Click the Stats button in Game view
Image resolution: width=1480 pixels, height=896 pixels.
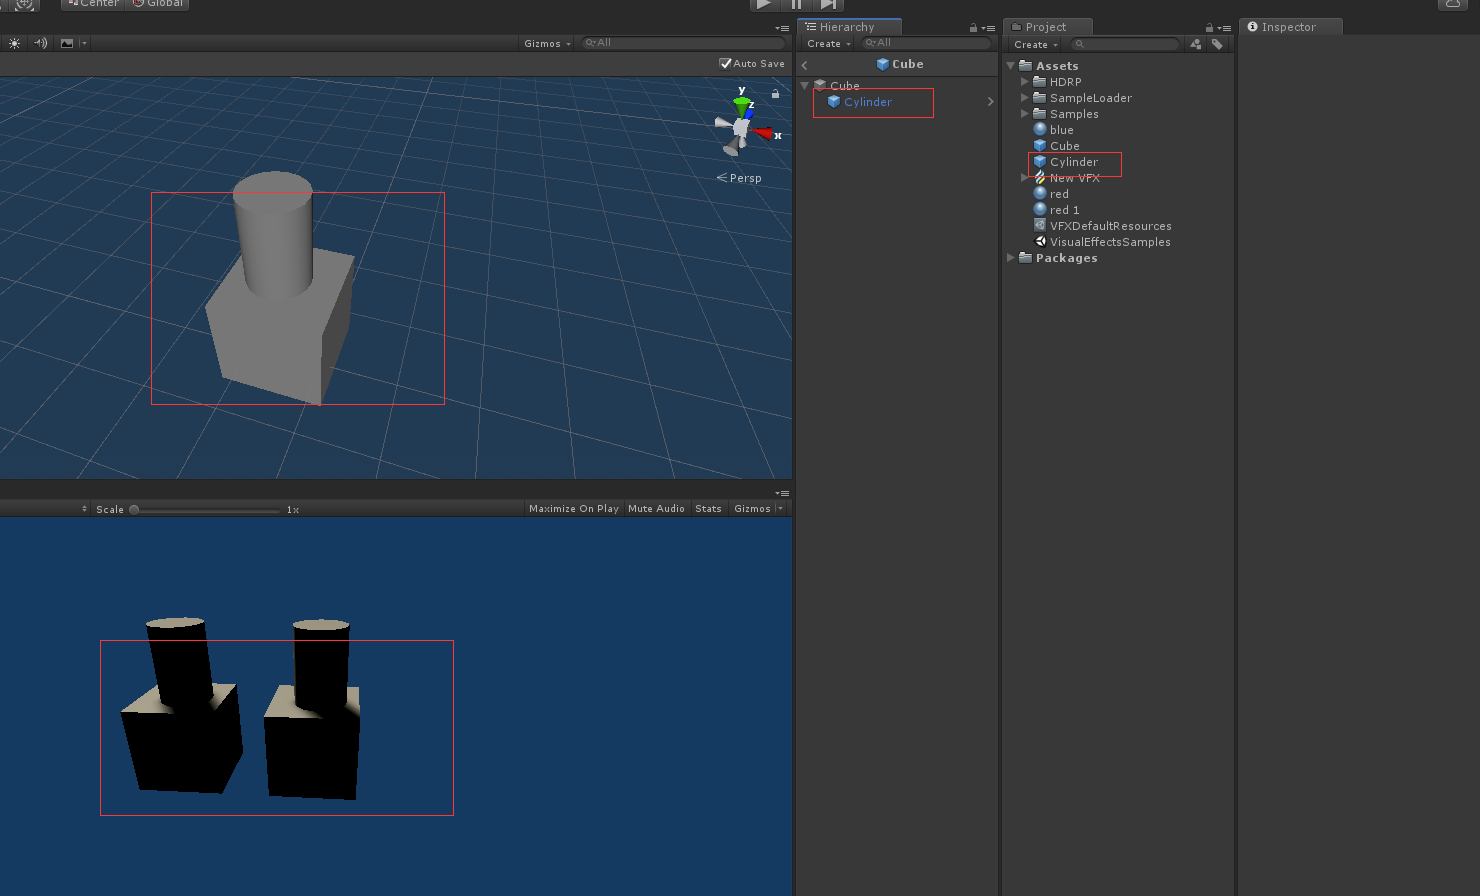708,508
